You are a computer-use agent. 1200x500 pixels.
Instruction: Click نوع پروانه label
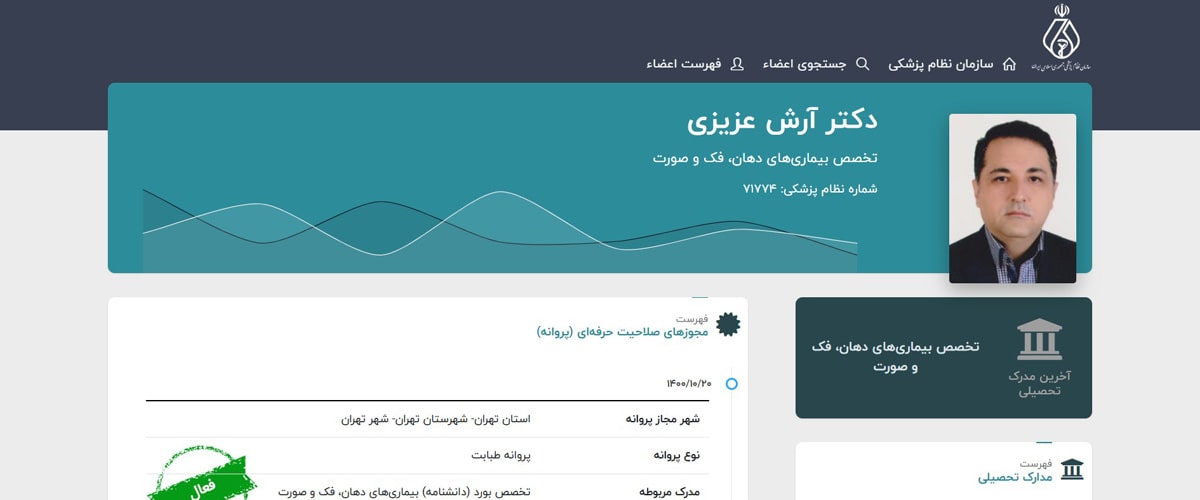coord(677,455)
